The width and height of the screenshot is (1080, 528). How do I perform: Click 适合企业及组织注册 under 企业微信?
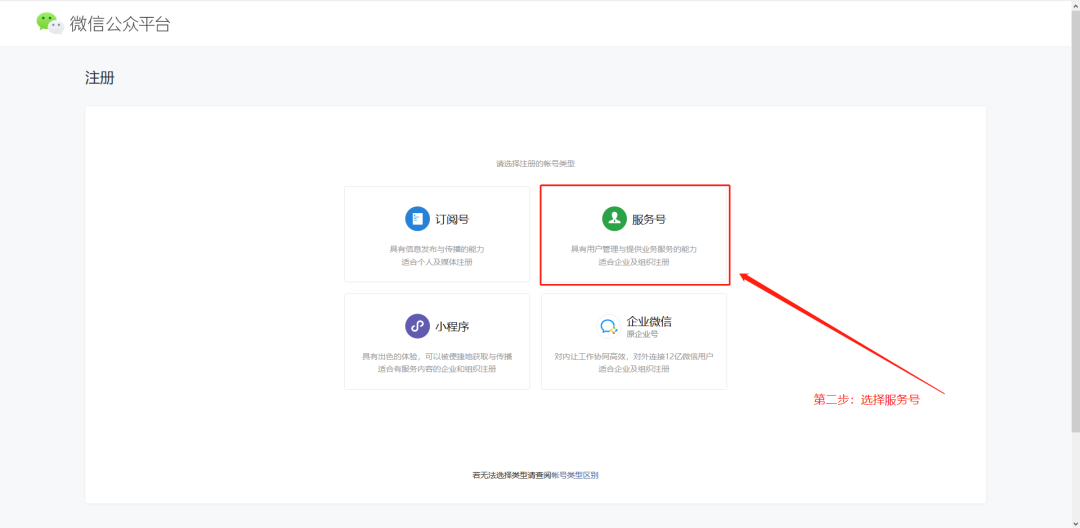634,370
